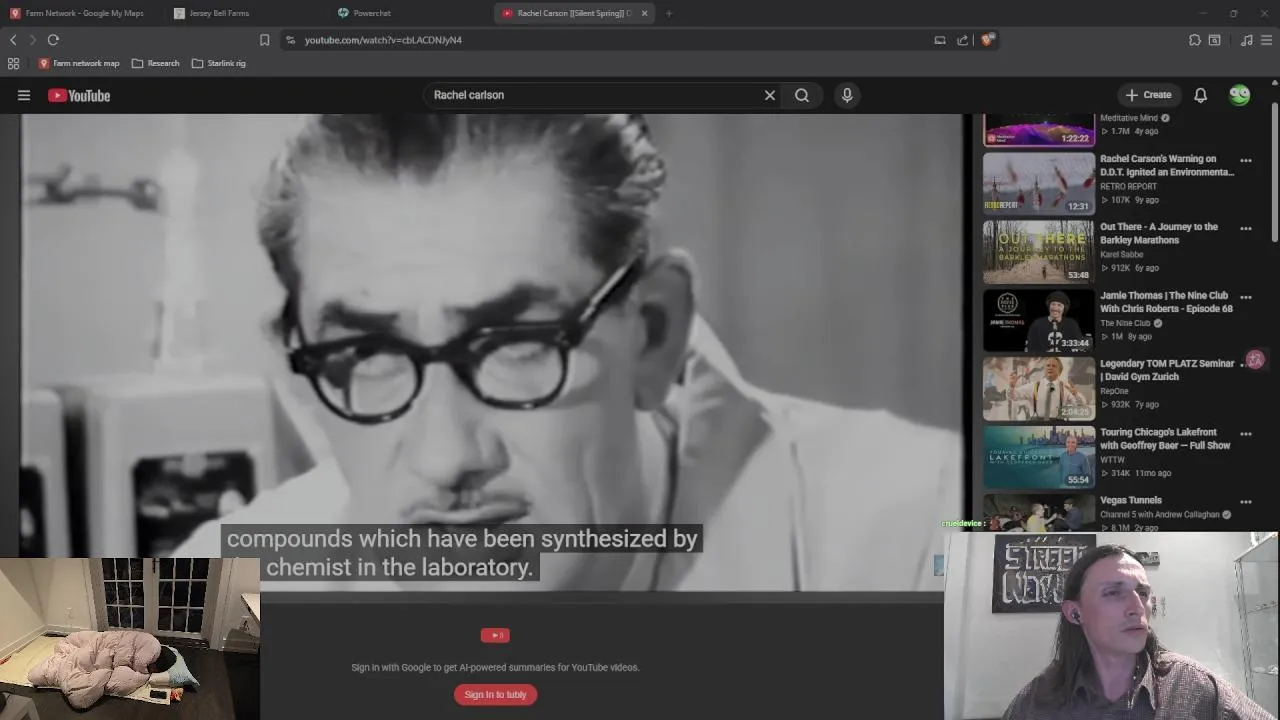Bookmark this page icon in address bar
Screen dimensions: 1280x720
264,40
